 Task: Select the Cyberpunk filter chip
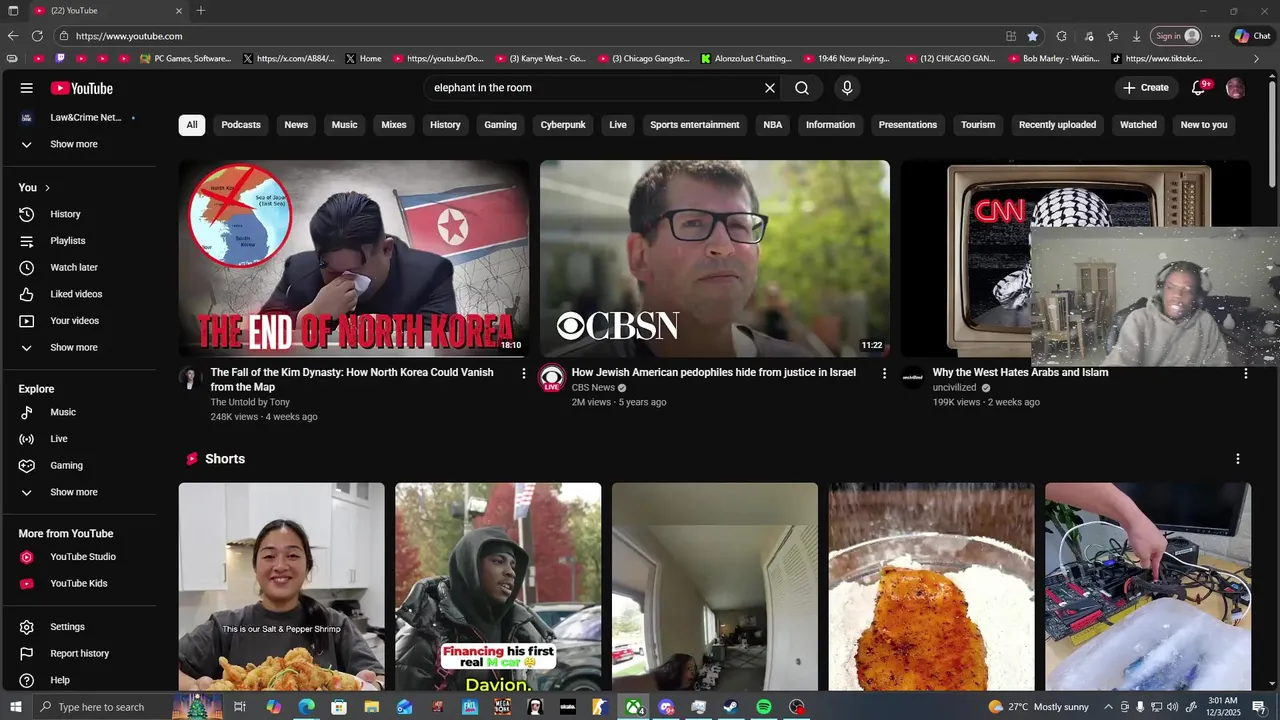pos(563,125)
